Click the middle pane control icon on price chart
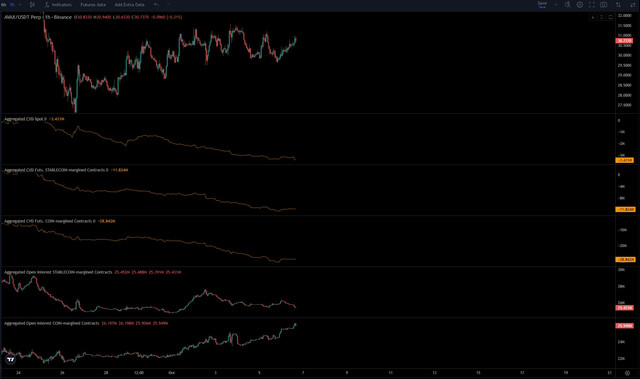The width and height of the screenshot is (640, 379). tap(602, 17)
